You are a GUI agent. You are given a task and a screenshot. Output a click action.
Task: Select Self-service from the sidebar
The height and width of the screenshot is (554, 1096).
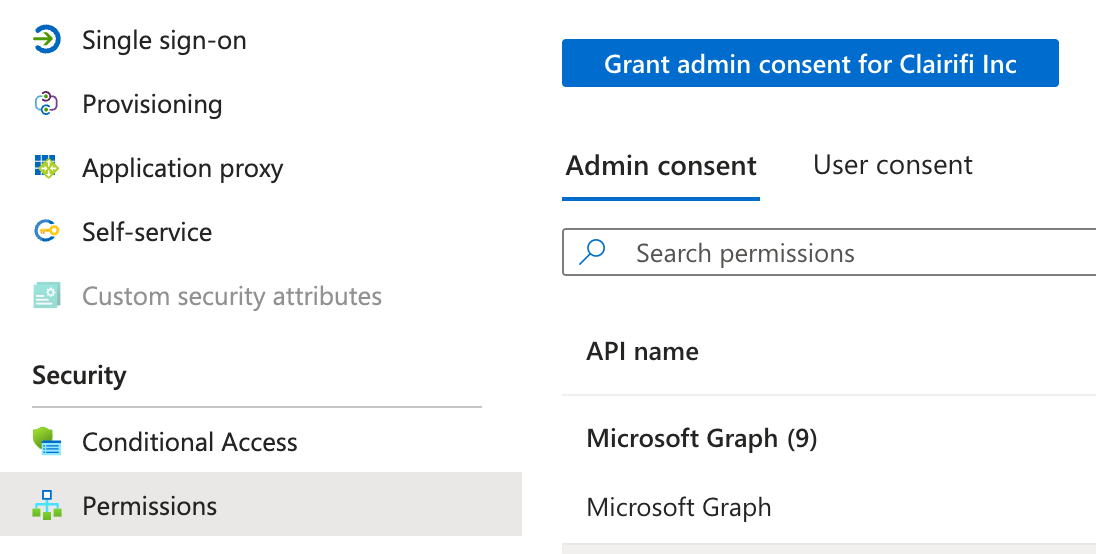[x=147, y=232]
